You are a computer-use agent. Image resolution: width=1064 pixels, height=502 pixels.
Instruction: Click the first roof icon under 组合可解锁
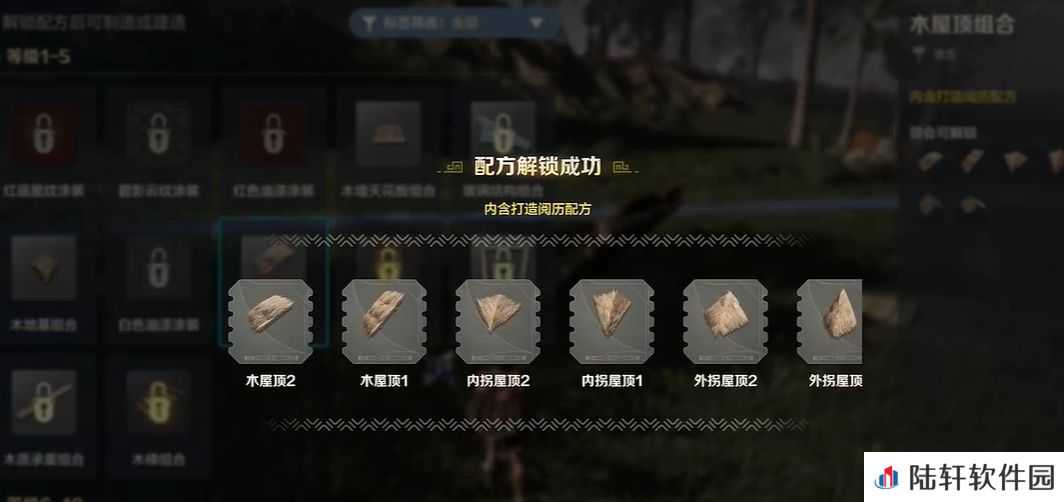pyautogui.click(x=930, y=161)
